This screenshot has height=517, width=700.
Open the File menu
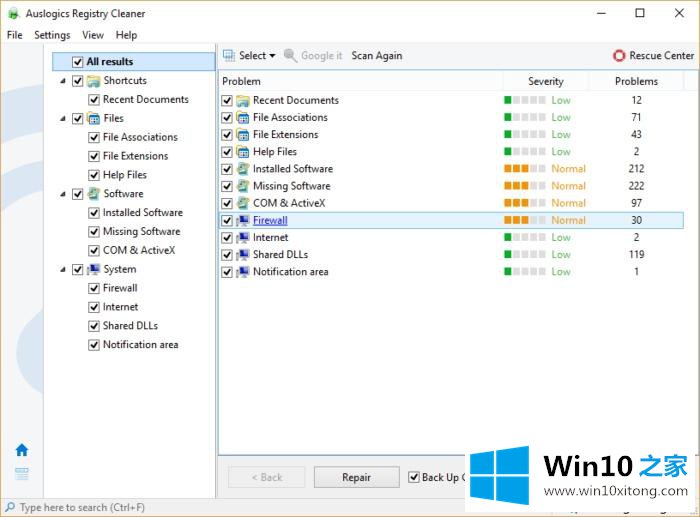point(15,35)
